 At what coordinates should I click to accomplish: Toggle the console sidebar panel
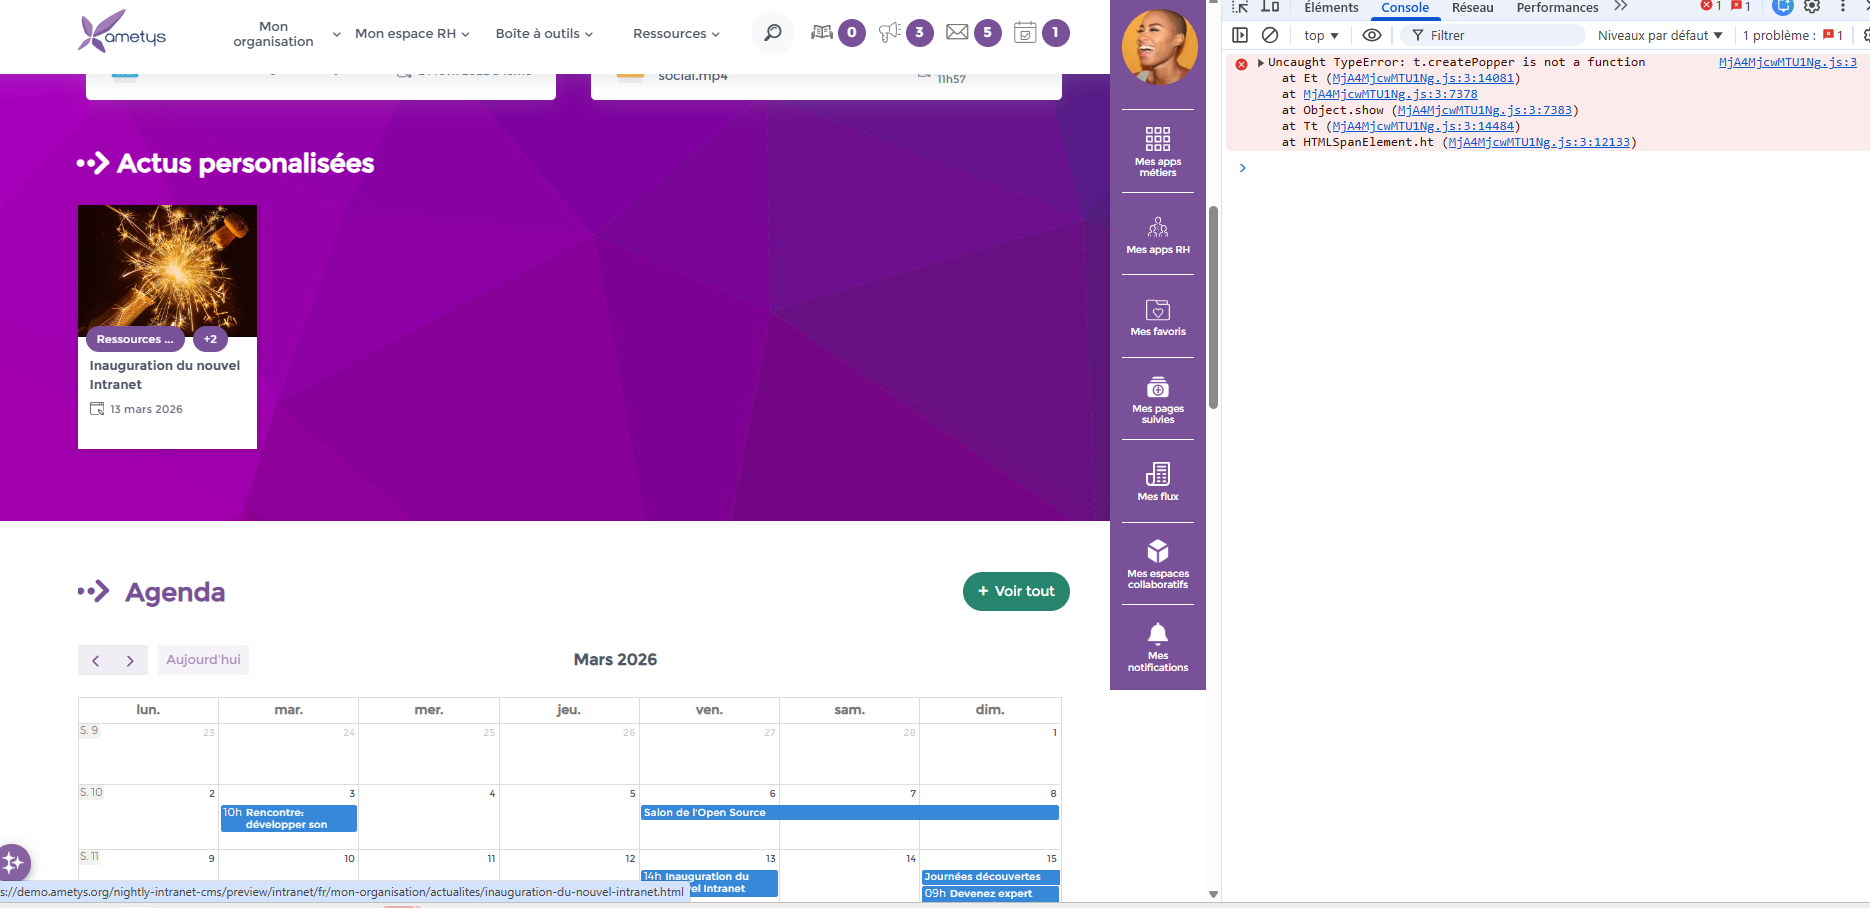click(1240, 35)
